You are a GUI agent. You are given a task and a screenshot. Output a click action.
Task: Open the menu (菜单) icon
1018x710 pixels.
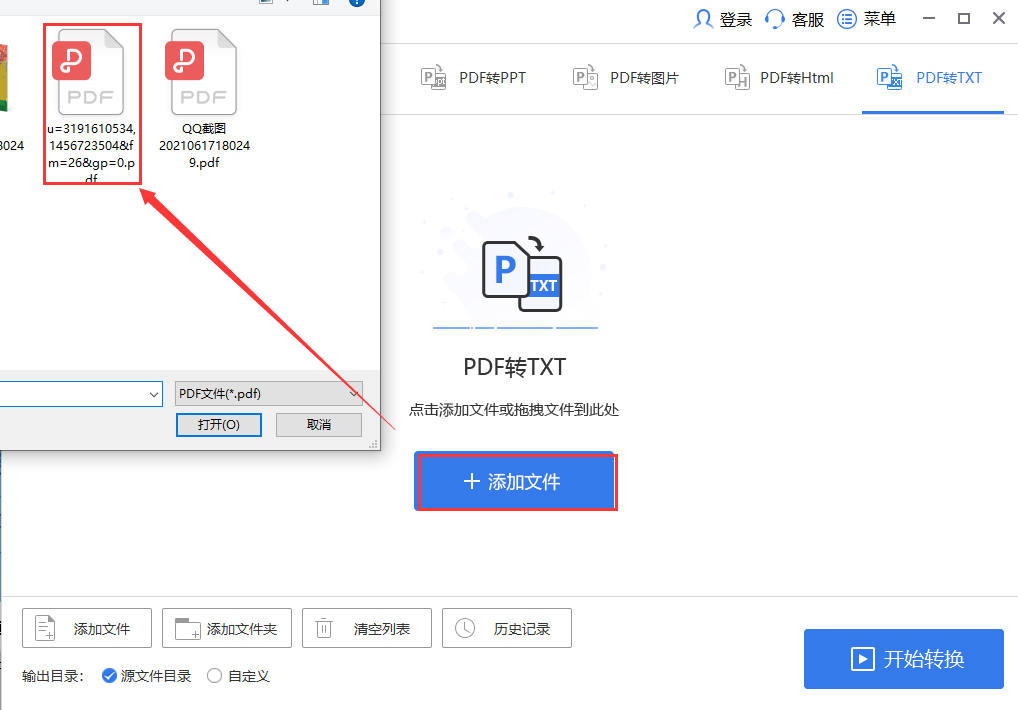846,18
